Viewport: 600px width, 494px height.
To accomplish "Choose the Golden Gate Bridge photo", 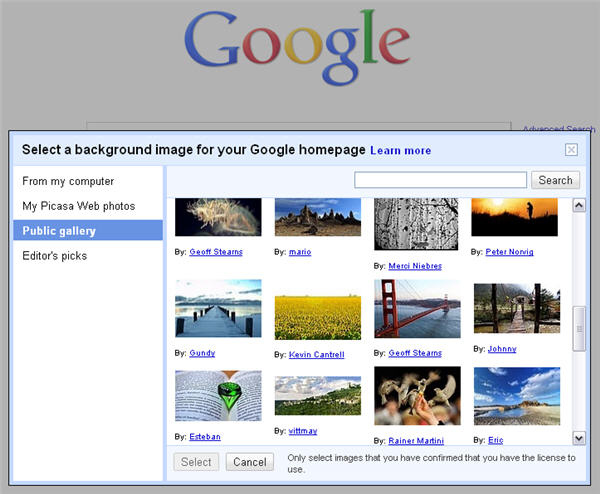I will coord(417,309).
